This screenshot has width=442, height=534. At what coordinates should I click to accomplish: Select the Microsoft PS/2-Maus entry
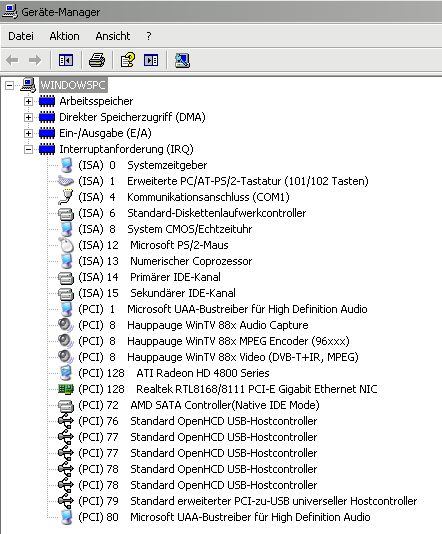coord(153,245)
